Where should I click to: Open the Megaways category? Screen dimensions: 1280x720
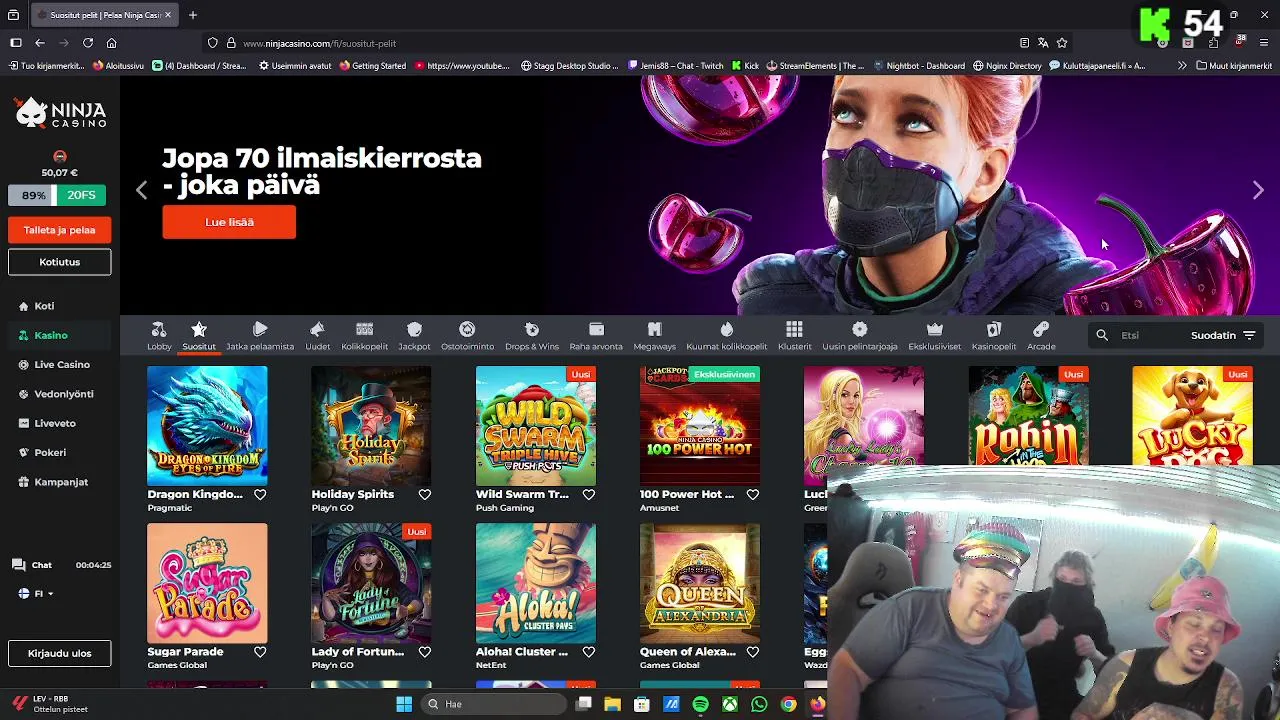[655, 336]
